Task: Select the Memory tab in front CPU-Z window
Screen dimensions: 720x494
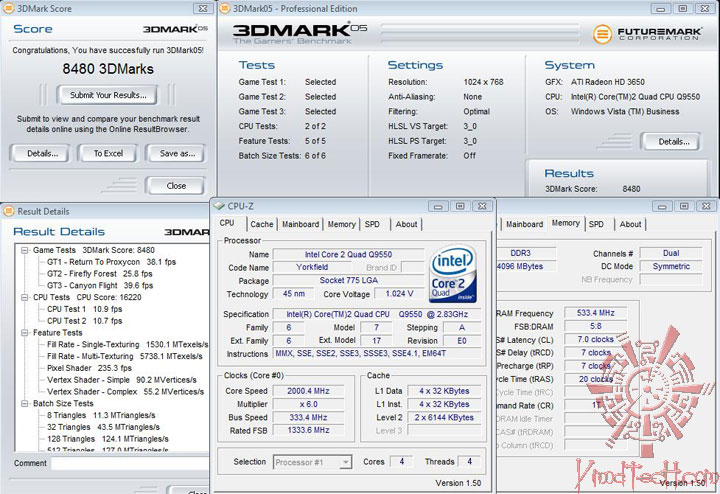Action: (341, 224)
